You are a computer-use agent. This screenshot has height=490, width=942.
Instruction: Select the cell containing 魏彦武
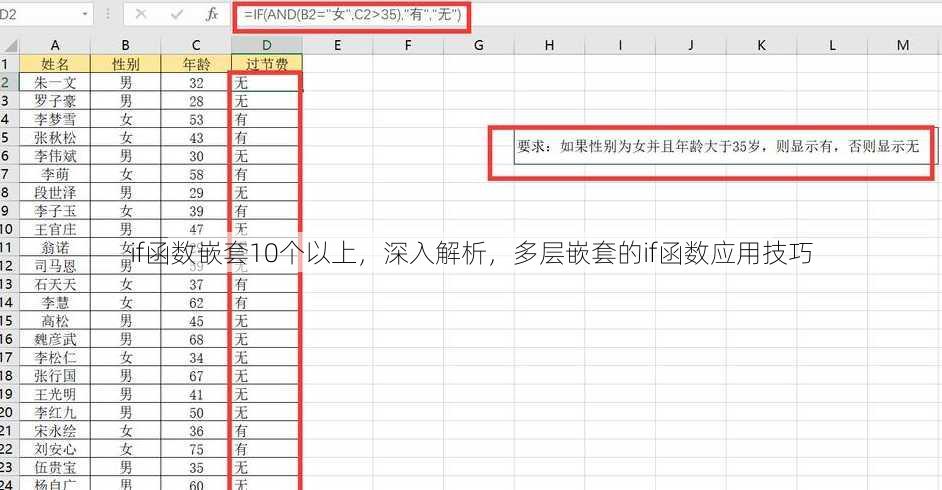[x=55, y=339]
